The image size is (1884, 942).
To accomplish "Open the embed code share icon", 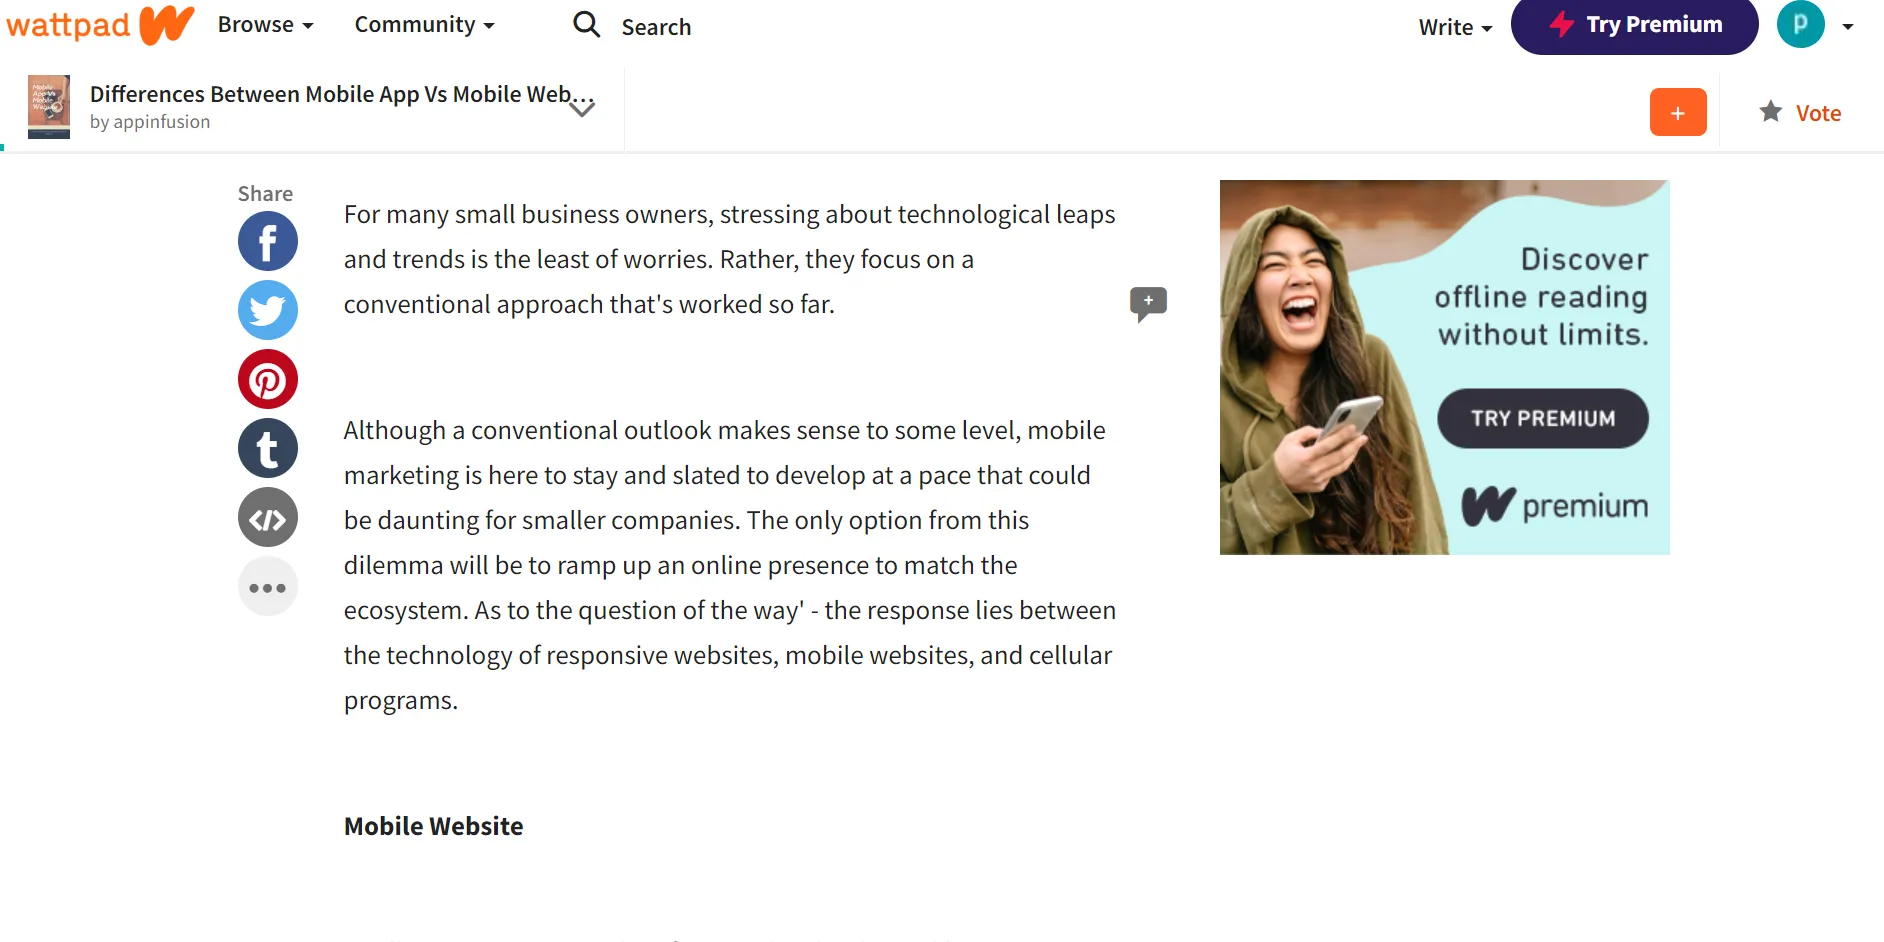I will [x=268, y=517].
